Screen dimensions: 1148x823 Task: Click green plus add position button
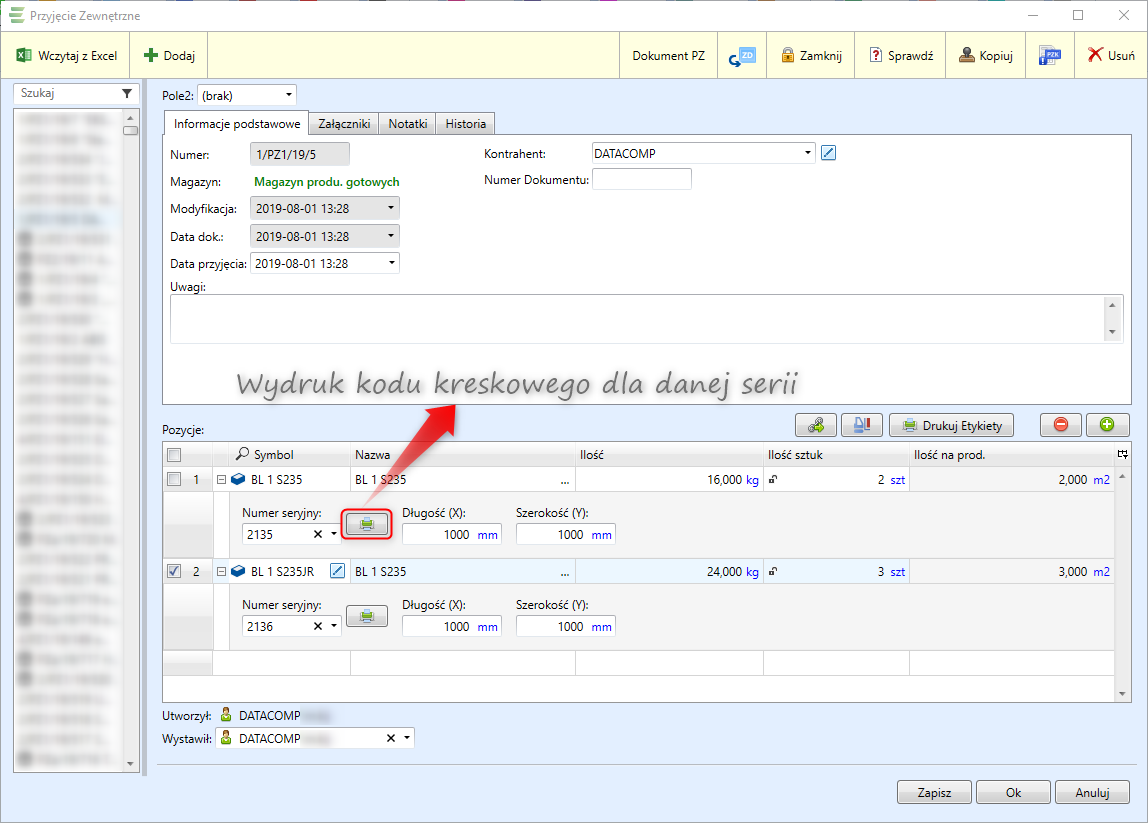tap(1107, 425)
